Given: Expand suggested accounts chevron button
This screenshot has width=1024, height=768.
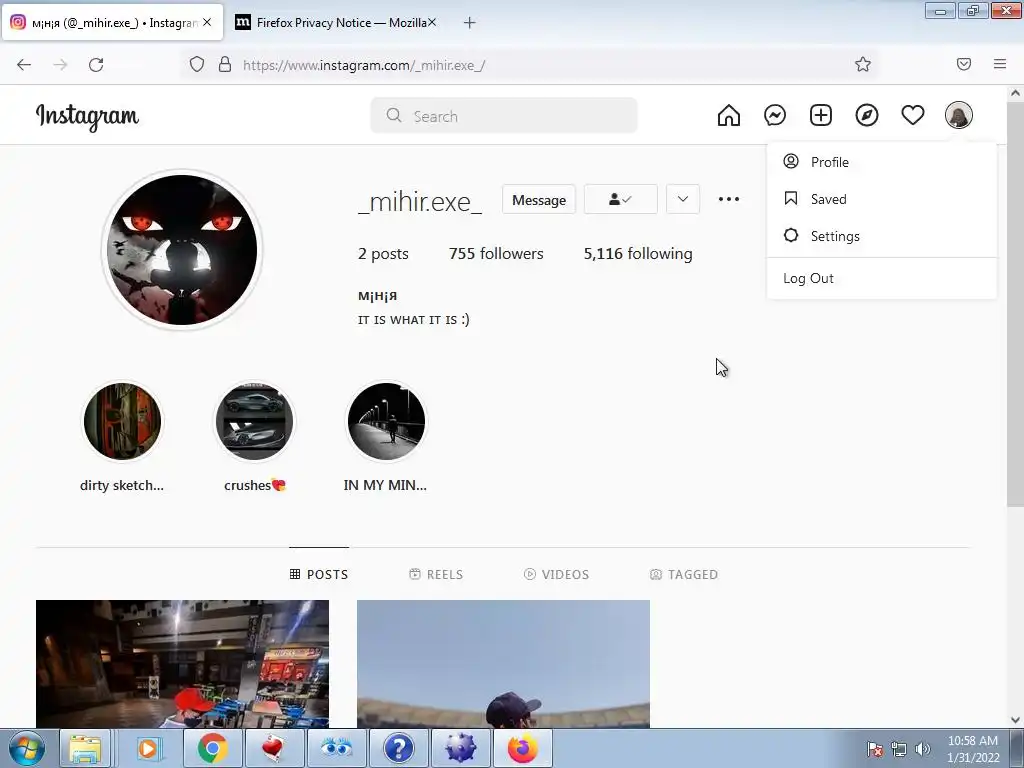Looking at the screenshot, I should (x=683, y=199).
